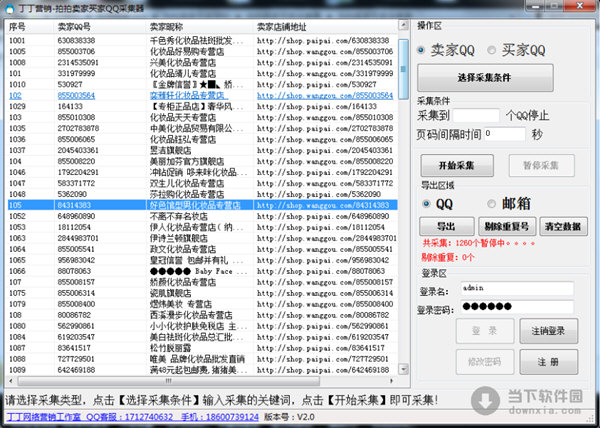Screen dimensions: 600x428
Task: Select the seller 伊诗兰顿旗舰店
Action: tap(178, 239)
